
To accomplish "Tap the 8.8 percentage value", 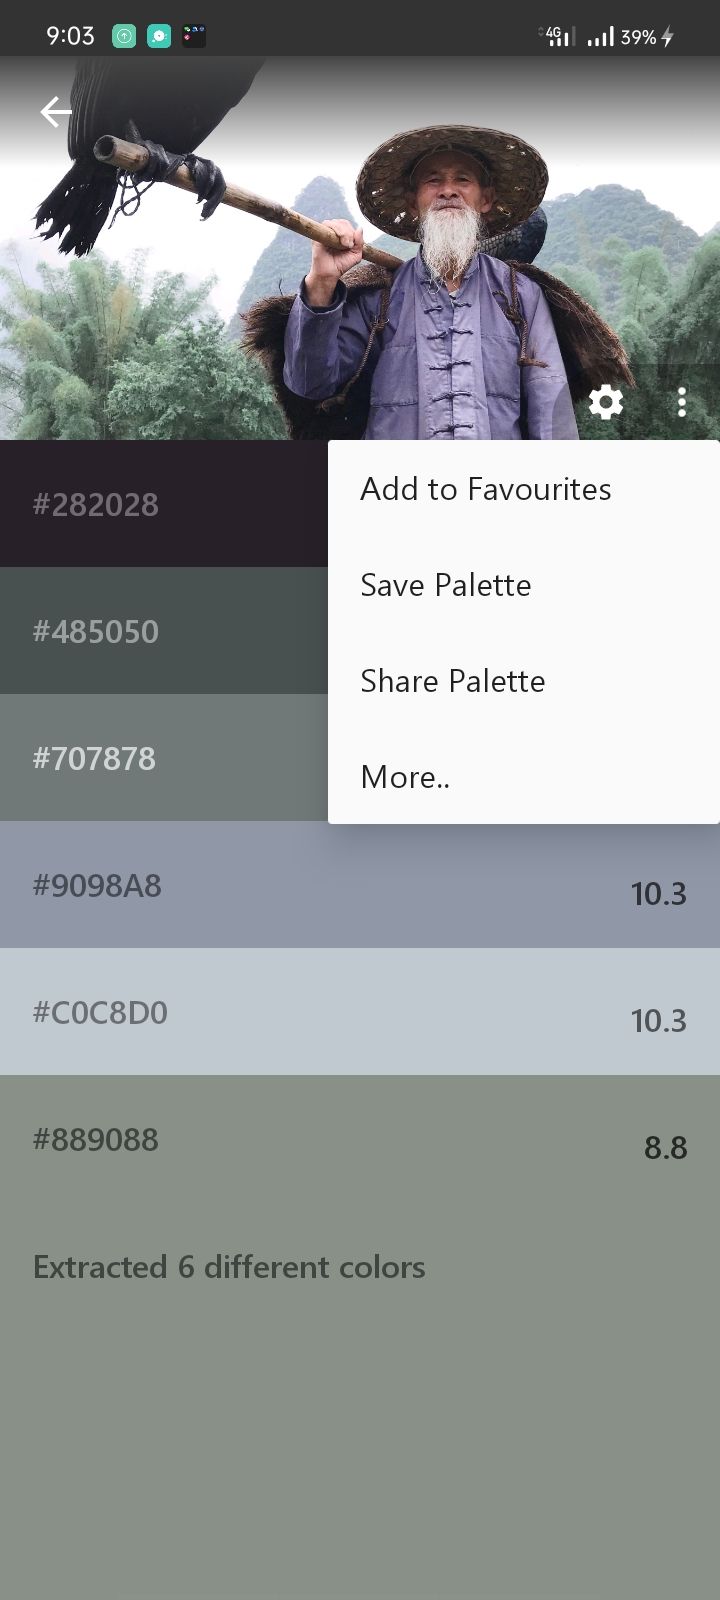I will point(665,1147).
